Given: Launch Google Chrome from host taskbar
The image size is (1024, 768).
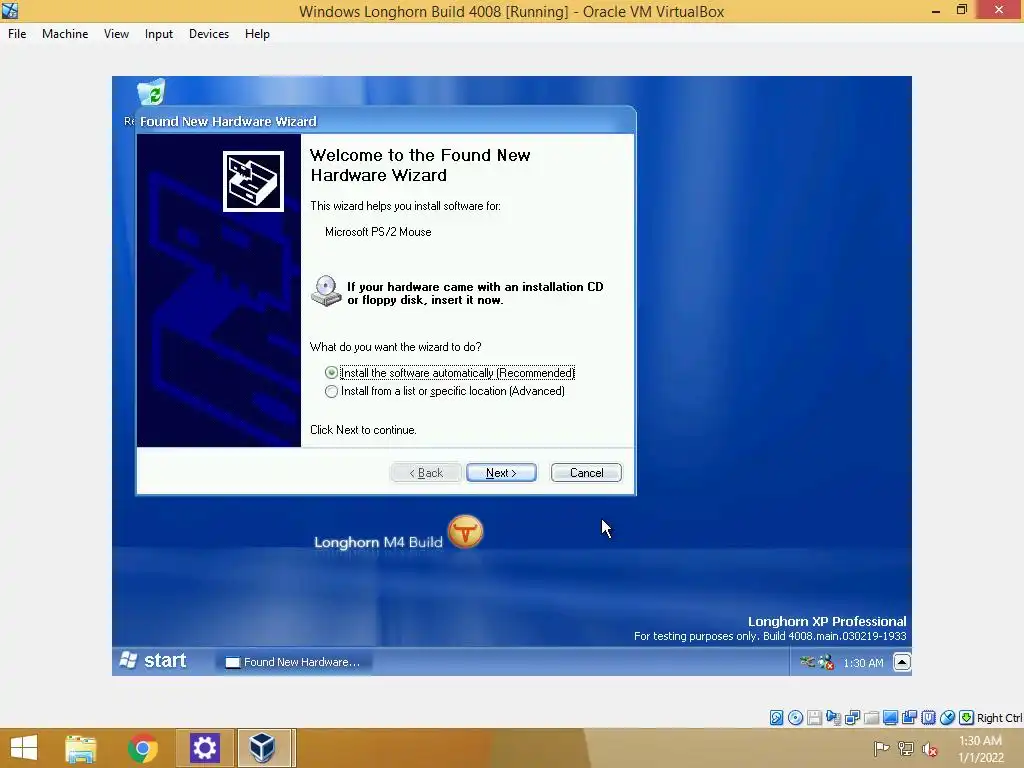Looking at the screenshot, I should 142,748.
